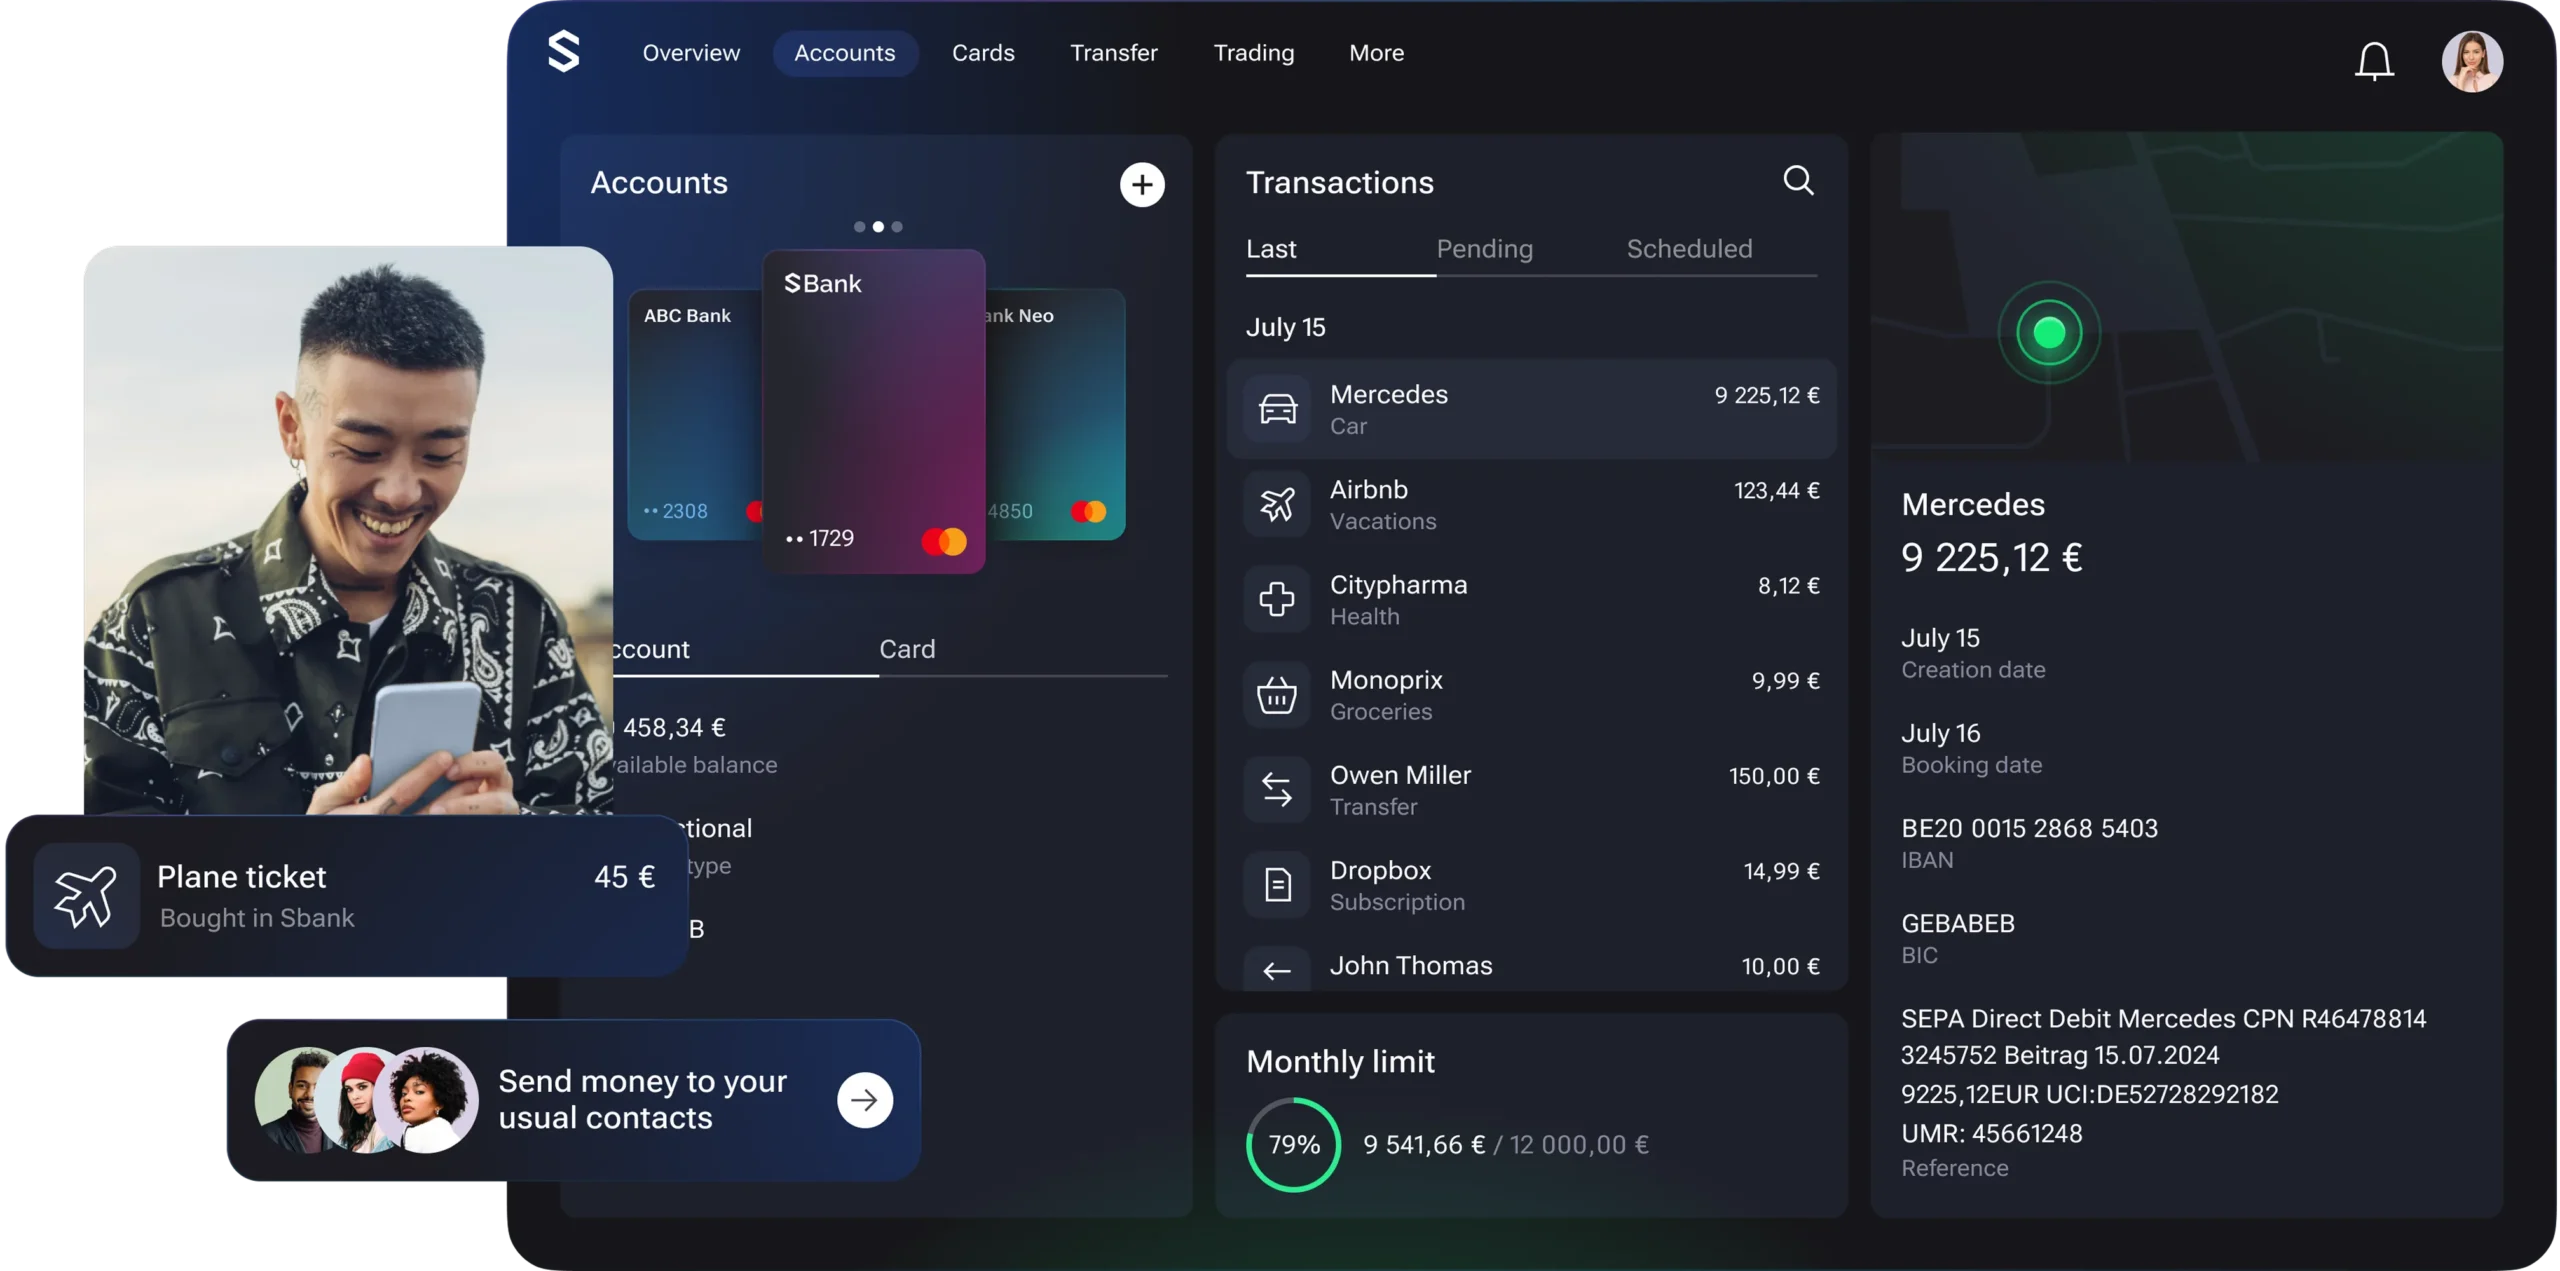Click the 79% monthly limit progress ring
This screenshot has width=2560, height=1271.
tap(1293, 1144)
